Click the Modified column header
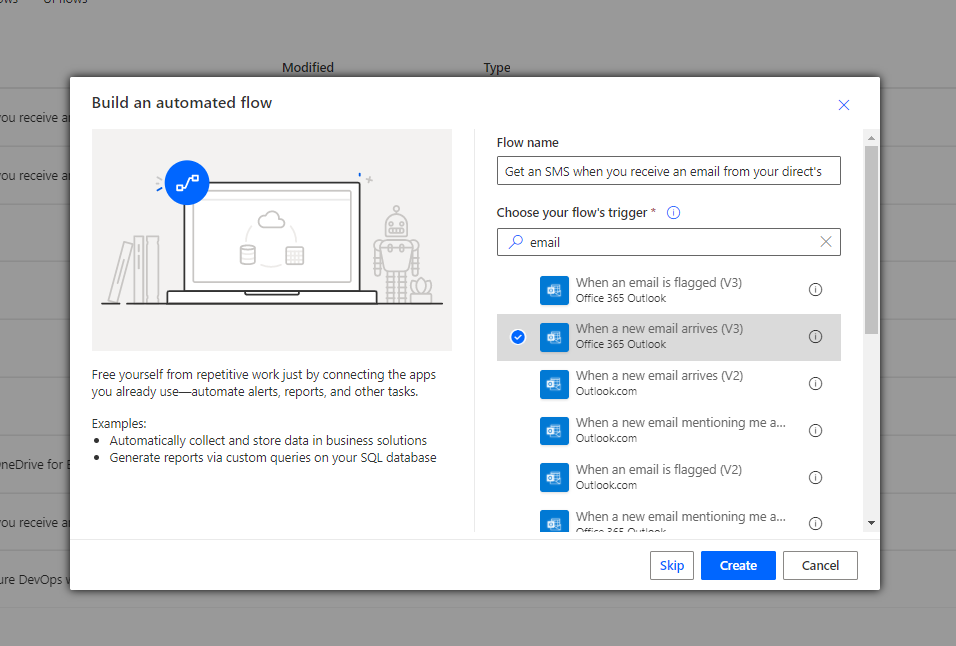956x646 pixels. pos(307,67)
